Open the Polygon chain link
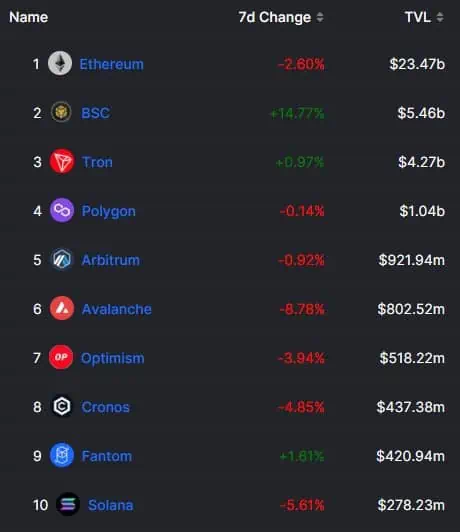Viewport: 460px width, 532px height. (109, 211)
